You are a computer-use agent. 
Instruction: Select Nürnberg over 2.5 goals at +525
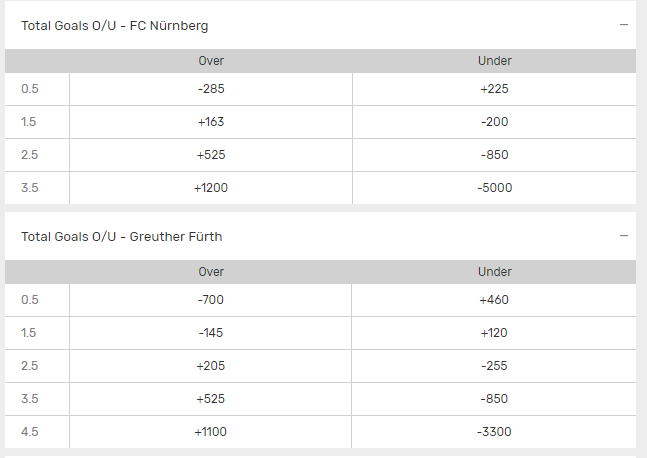211,155
